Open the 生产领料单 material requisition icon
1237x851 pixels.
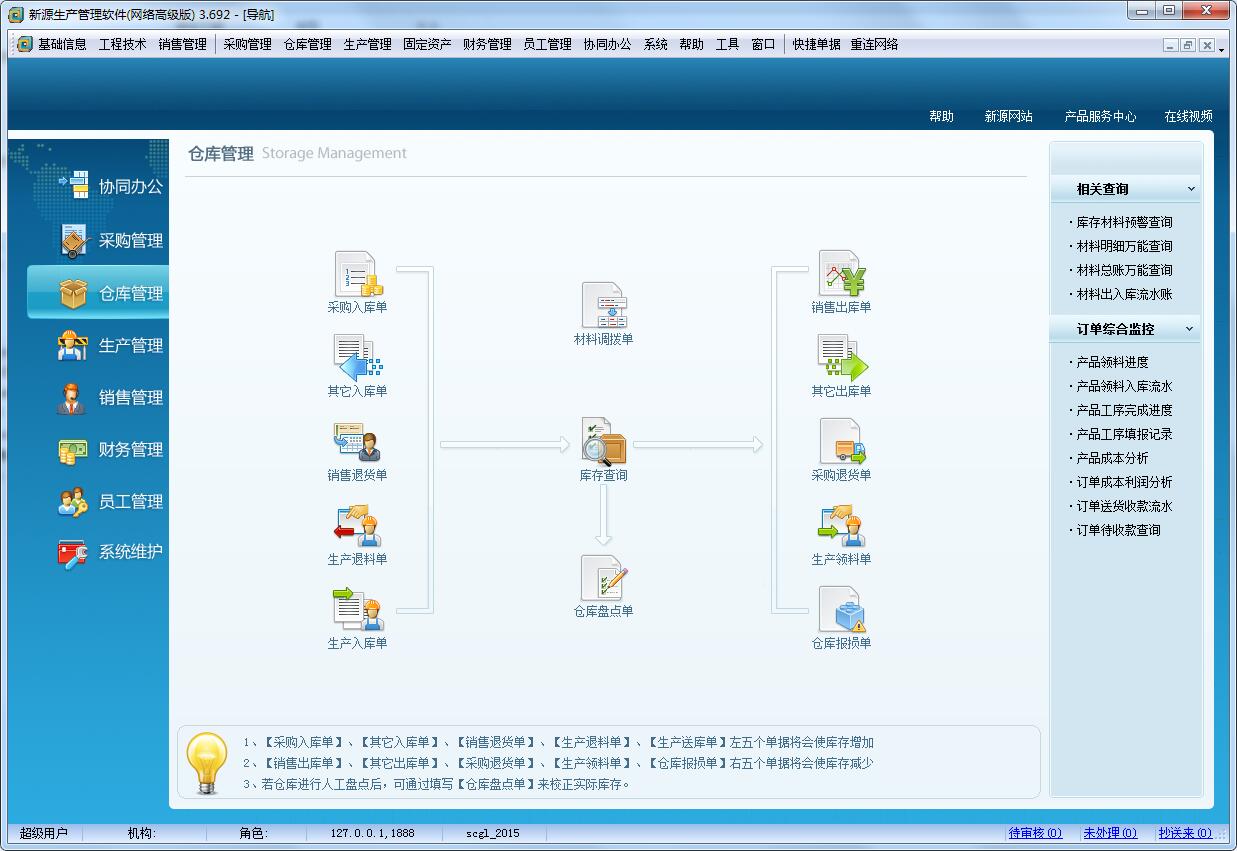(x=841, y=527)
